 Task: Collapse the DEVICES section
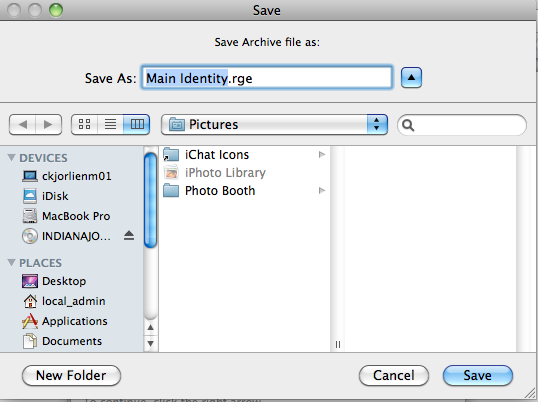tap(11, 157)
